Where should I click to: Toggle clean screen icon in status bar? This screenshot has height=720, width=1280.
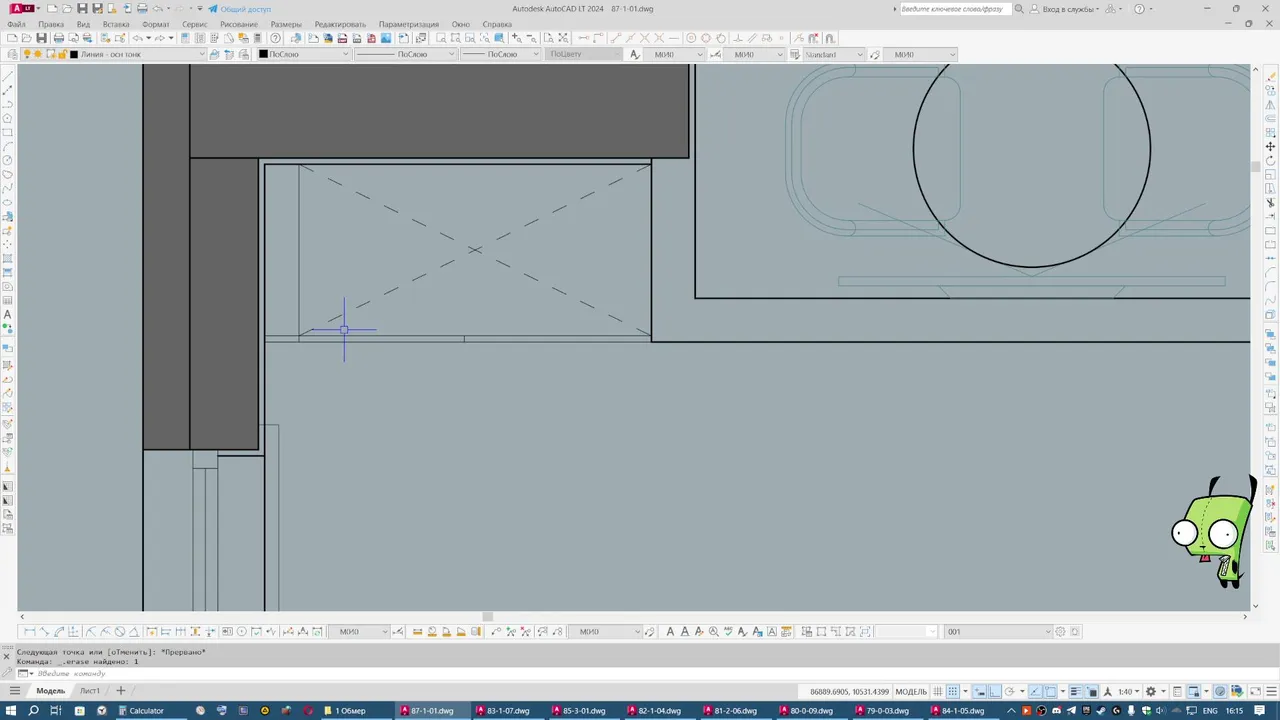1254,691
